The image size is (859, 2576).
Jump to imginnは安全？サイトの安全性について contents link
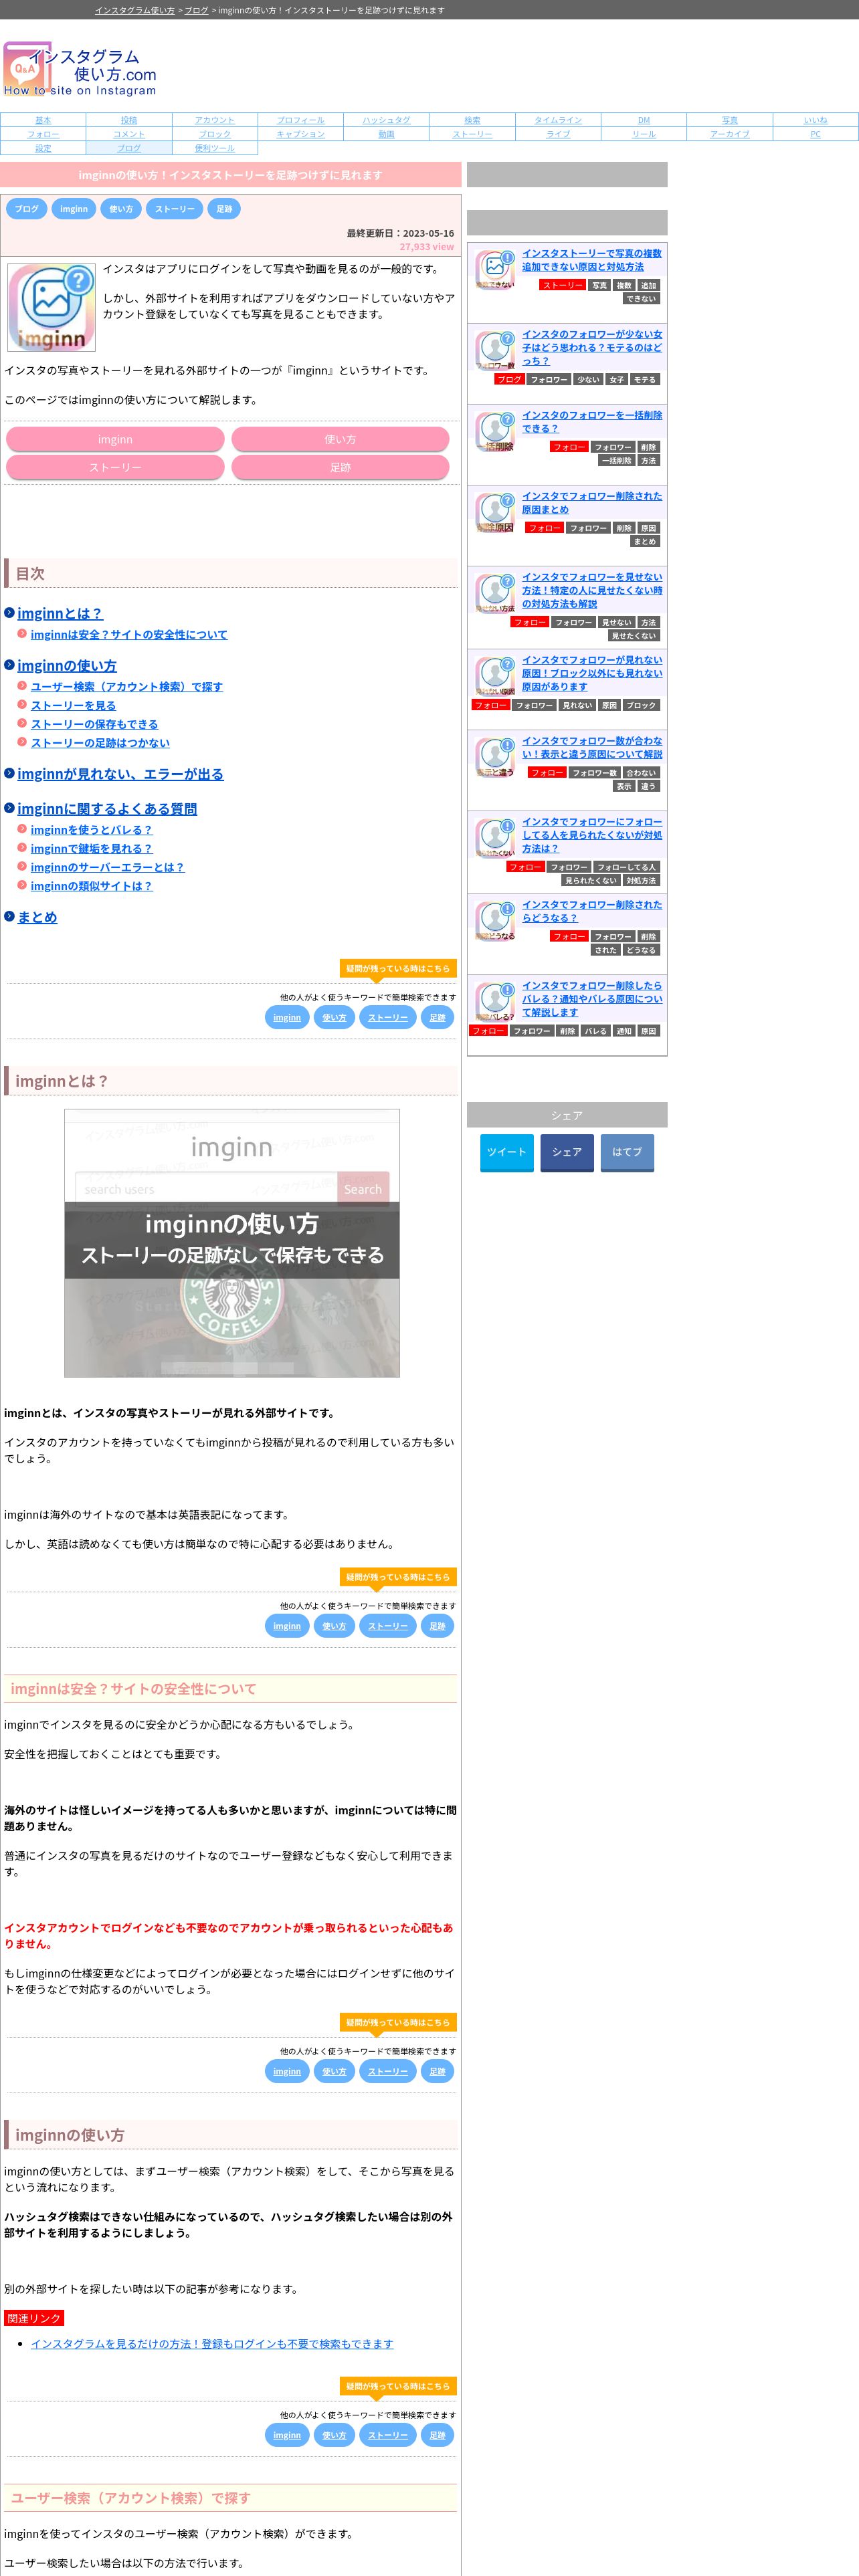[129, 635]
